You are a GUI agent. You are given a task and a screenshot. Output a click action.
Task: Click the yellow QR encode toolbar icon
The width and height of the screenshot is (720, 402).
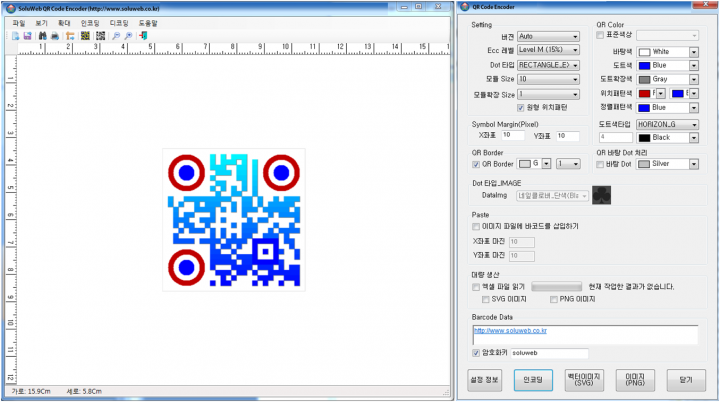[x=85, y=36]
